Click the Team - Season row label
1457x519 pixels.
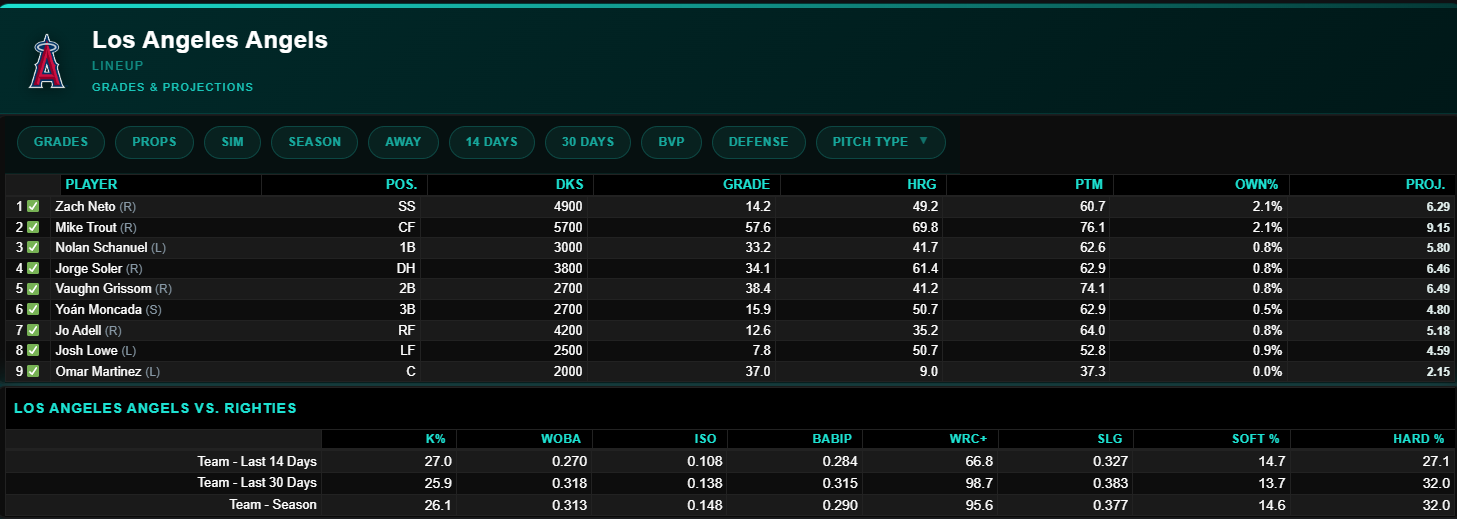click(271, 505)
